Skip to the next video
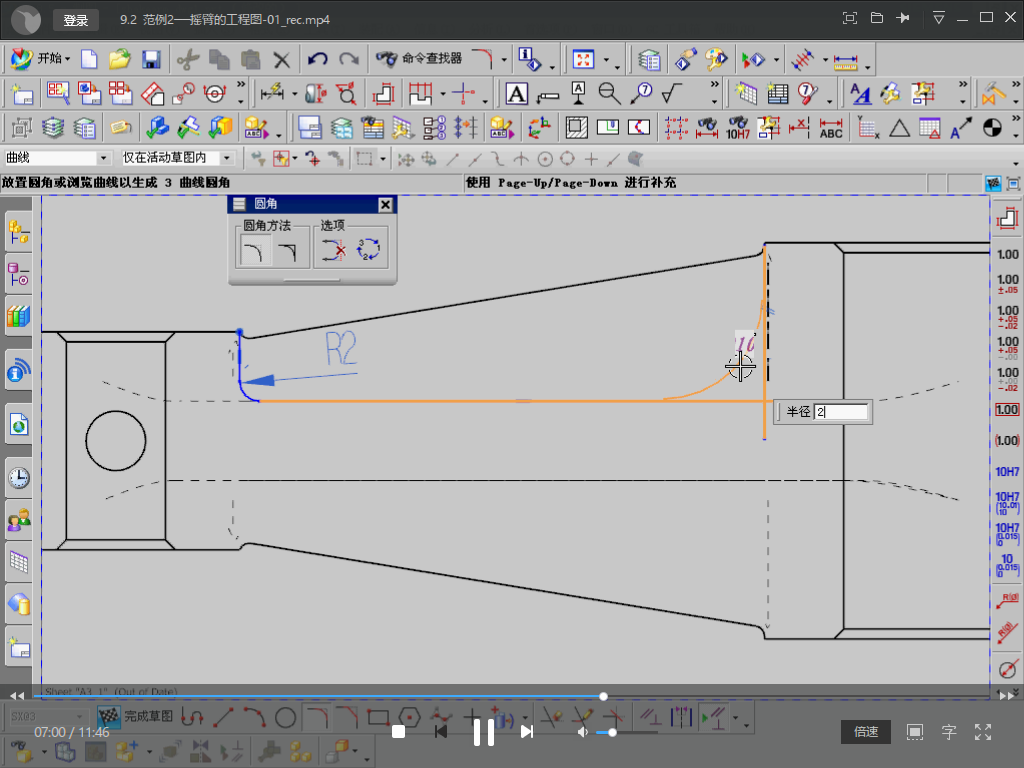Viewport: 1024px width, 768px height. pos(526,732)
